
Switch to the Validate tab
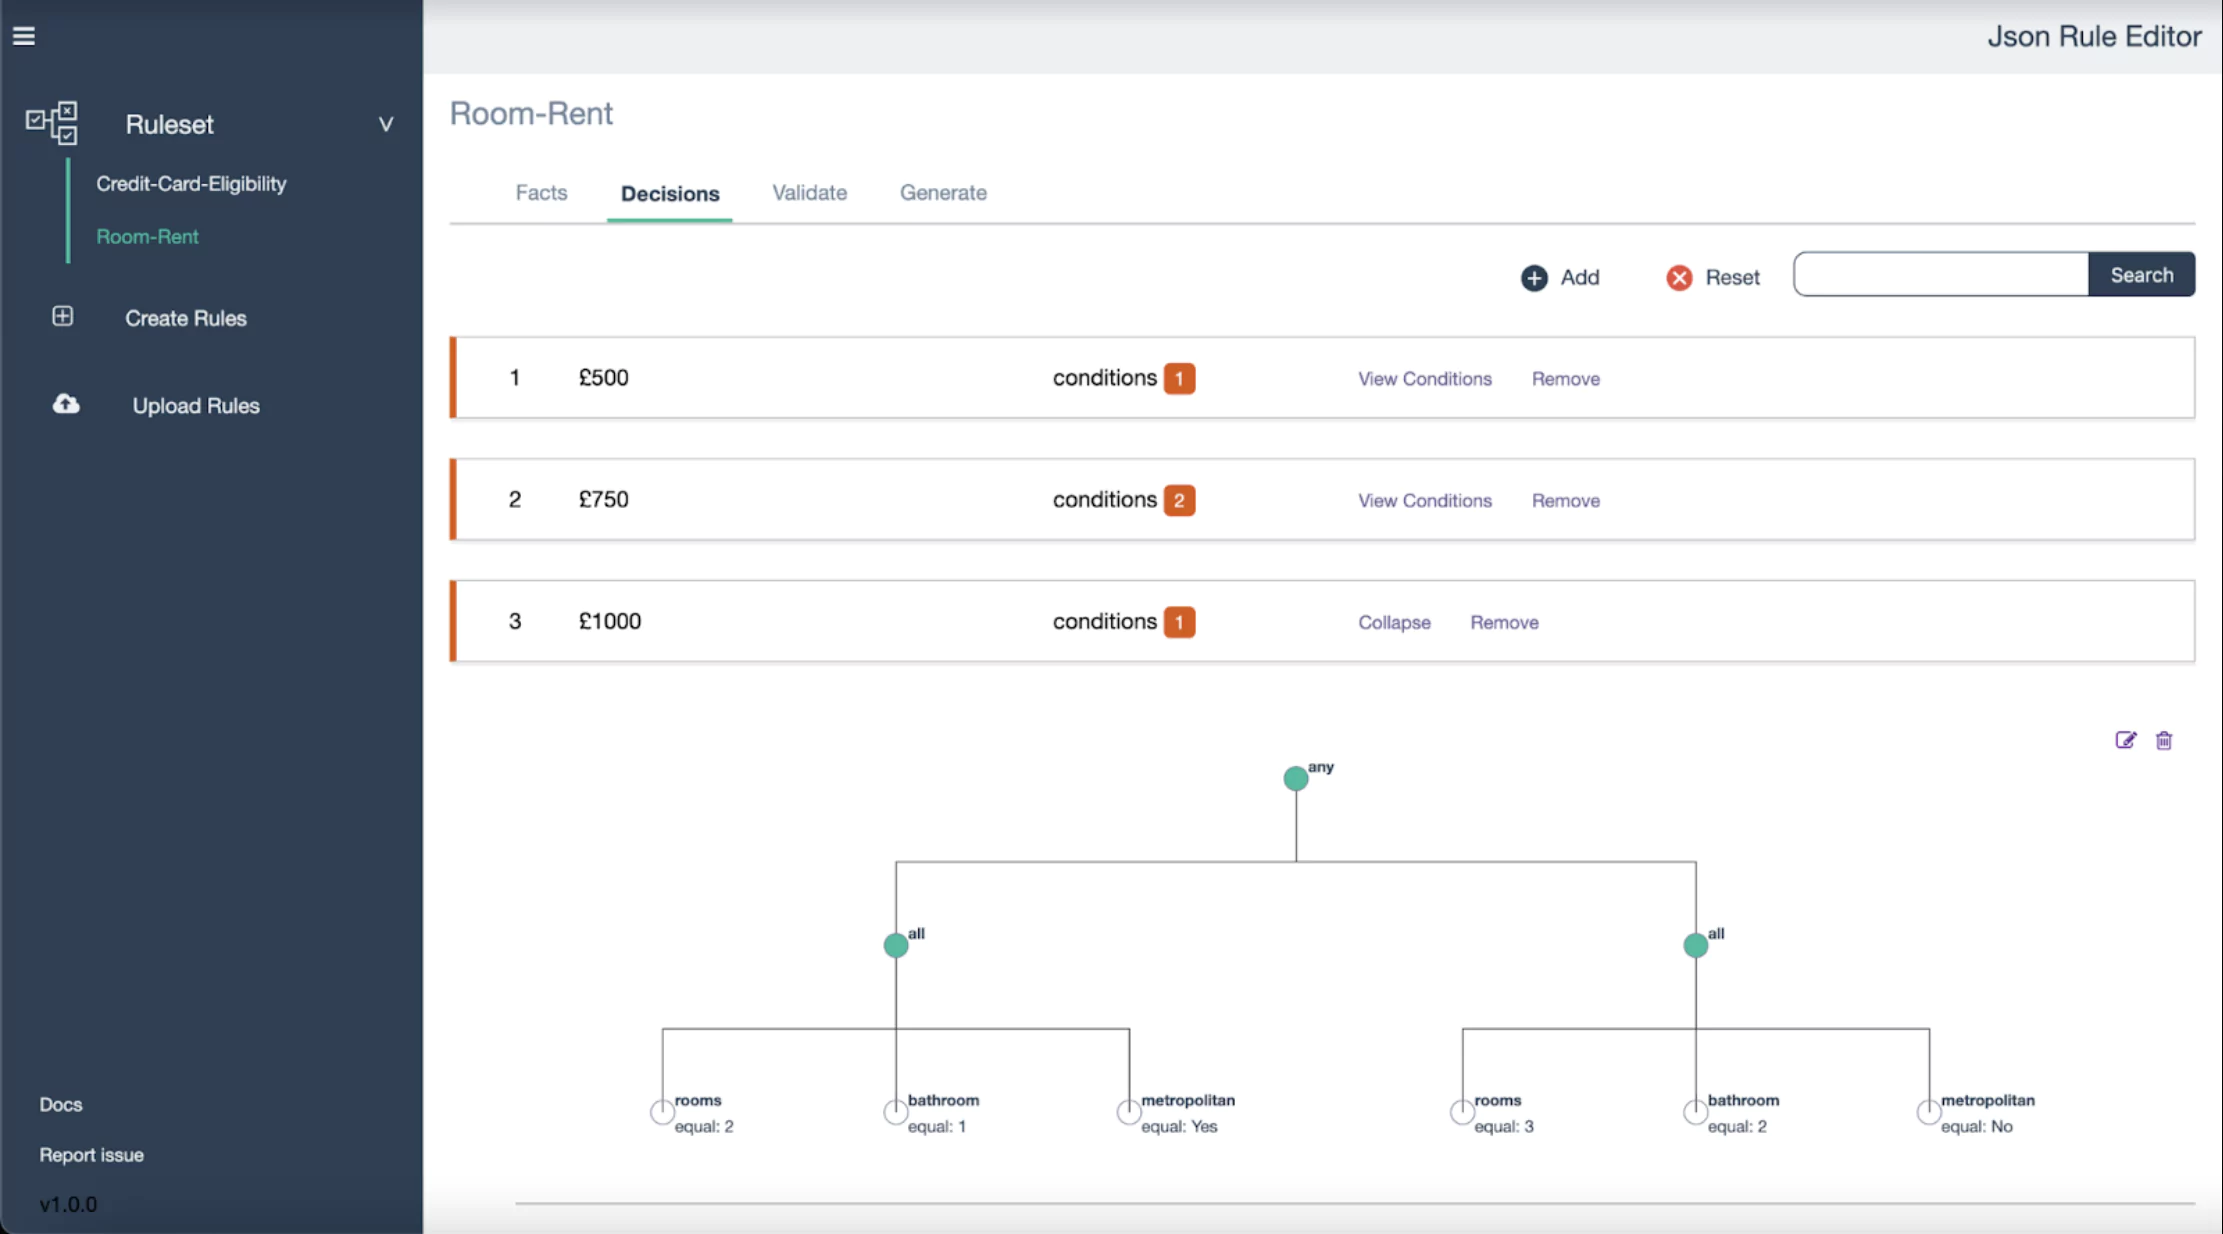tap(809, 193)
